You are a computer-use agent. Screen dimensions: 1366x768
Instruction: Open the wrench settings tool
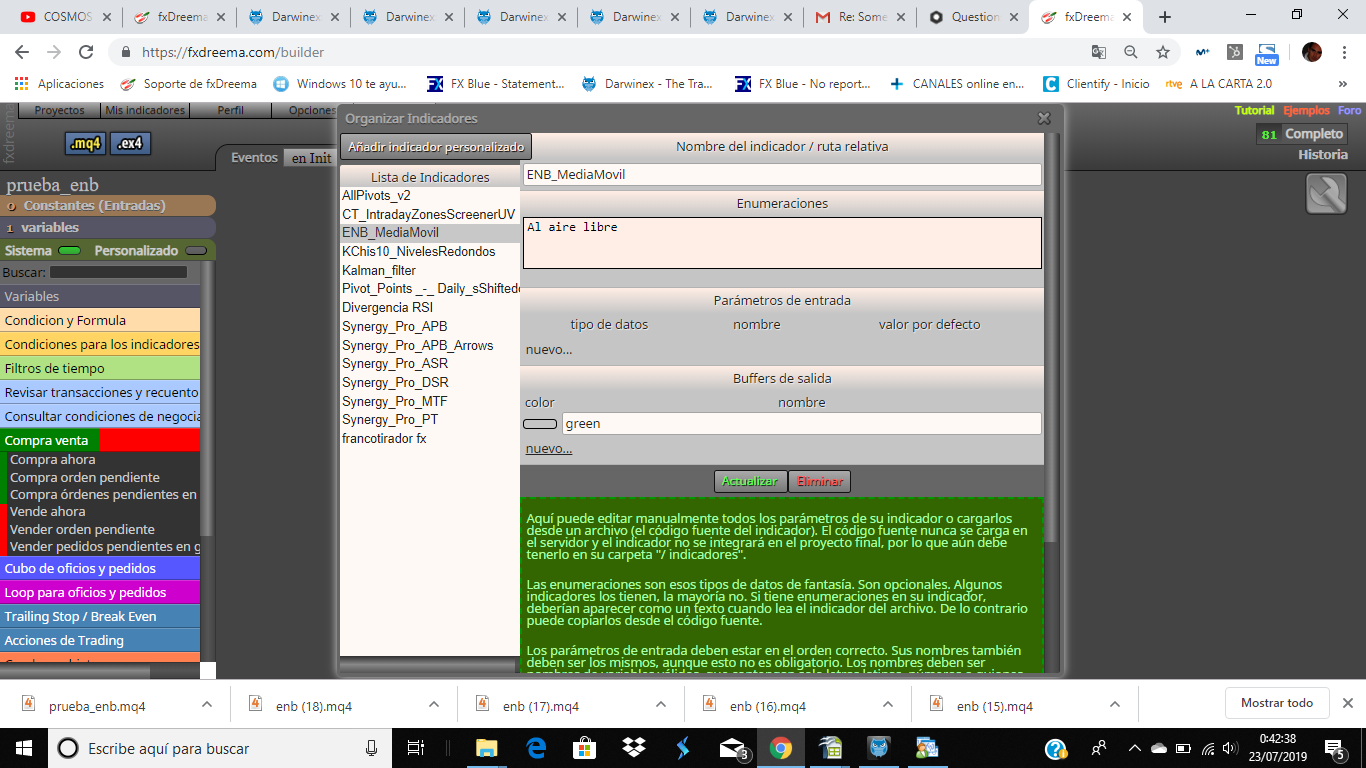(1326, 194)
